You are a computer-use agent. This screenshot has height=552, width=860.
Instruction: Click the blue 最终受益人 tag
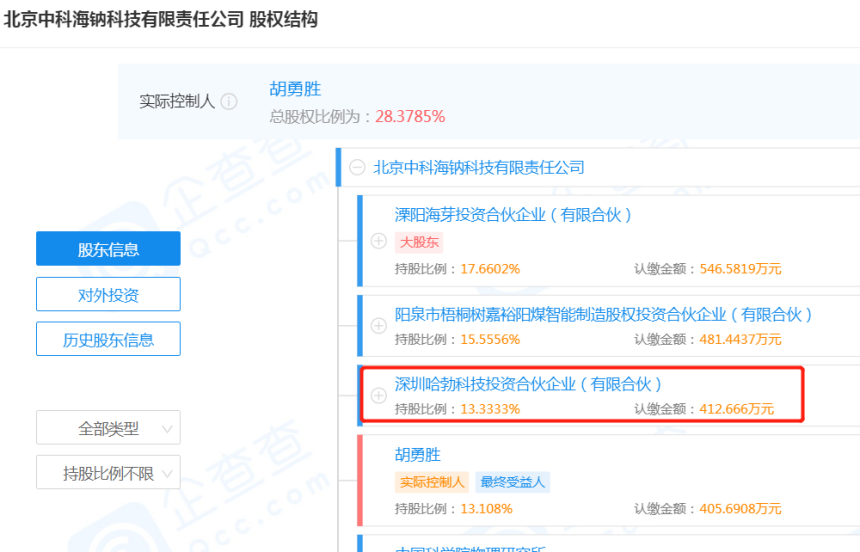(x=512, y=482)
